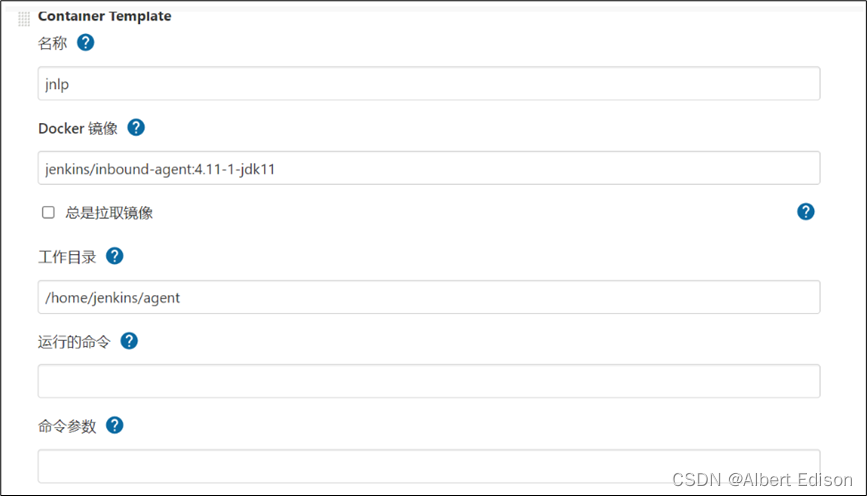Open help for 工作目录

pos(115,256)
